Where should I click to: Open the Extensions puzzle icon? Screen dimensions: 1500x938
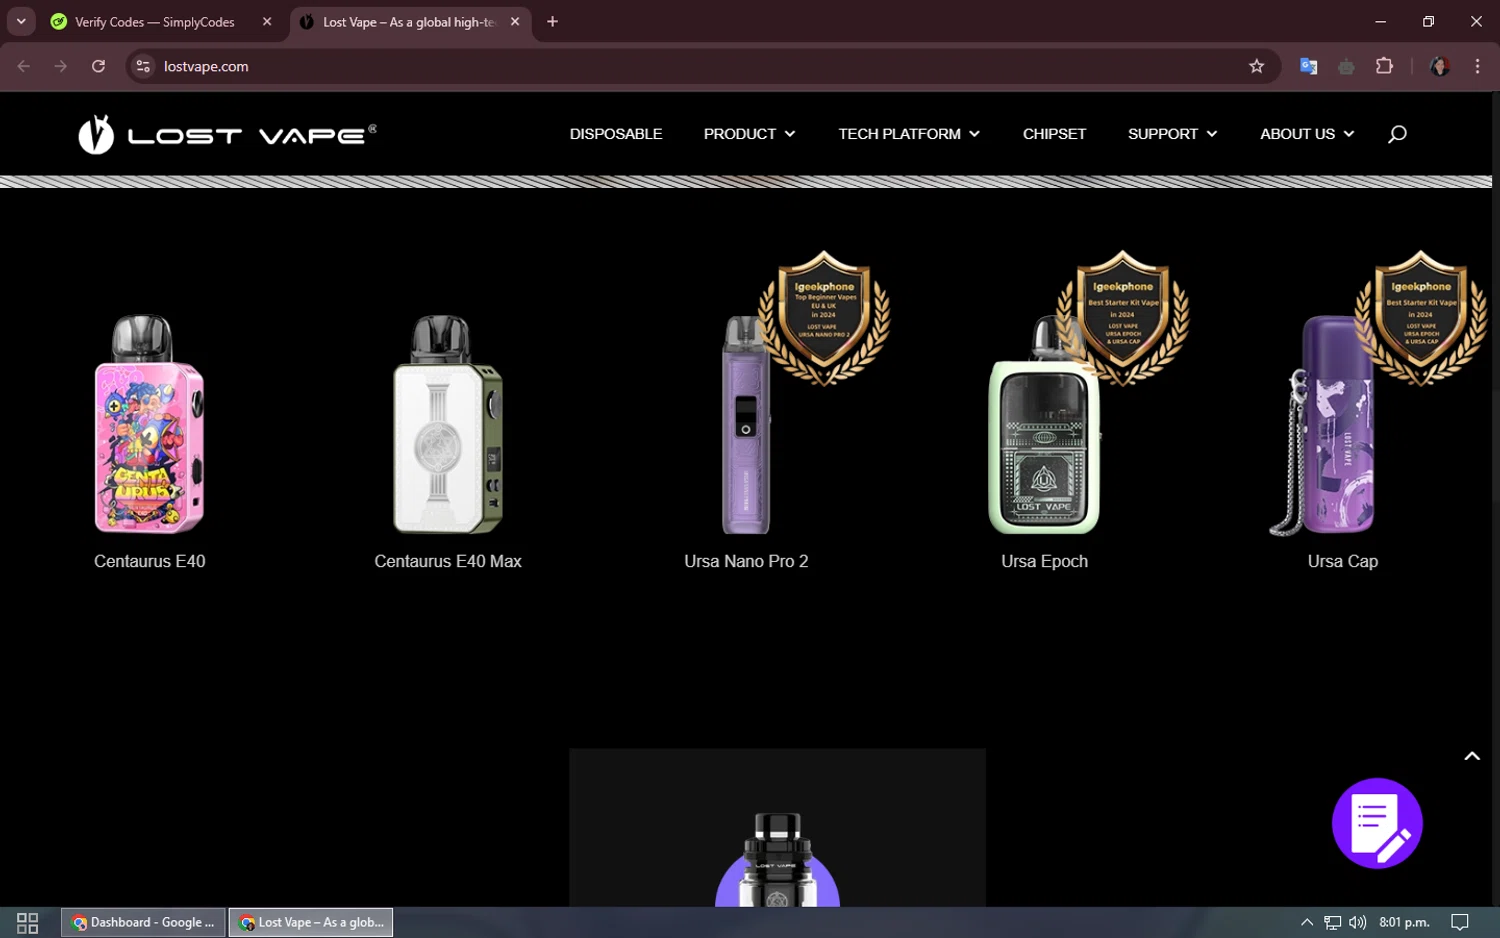click(x=1384, y=66)
